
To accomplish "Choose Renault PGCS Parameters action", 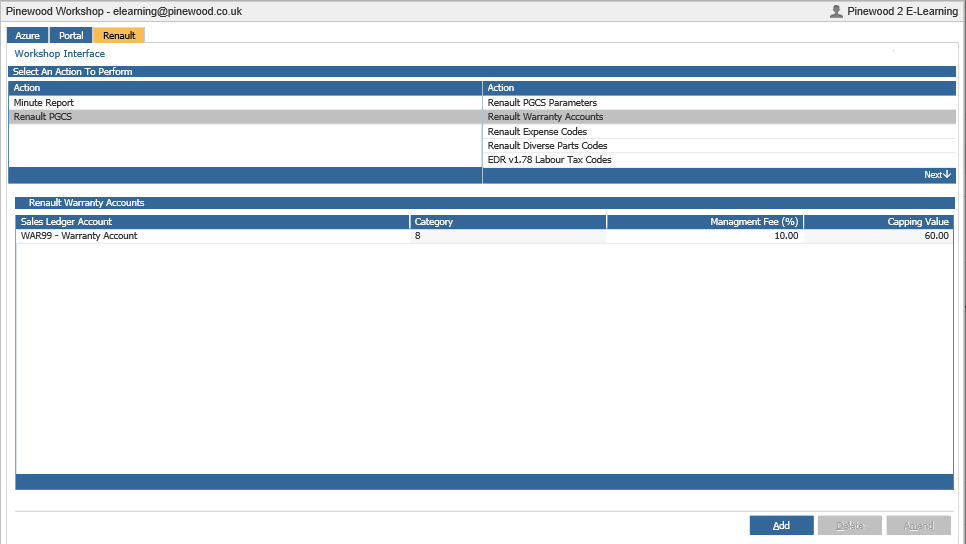I will 719,103.
